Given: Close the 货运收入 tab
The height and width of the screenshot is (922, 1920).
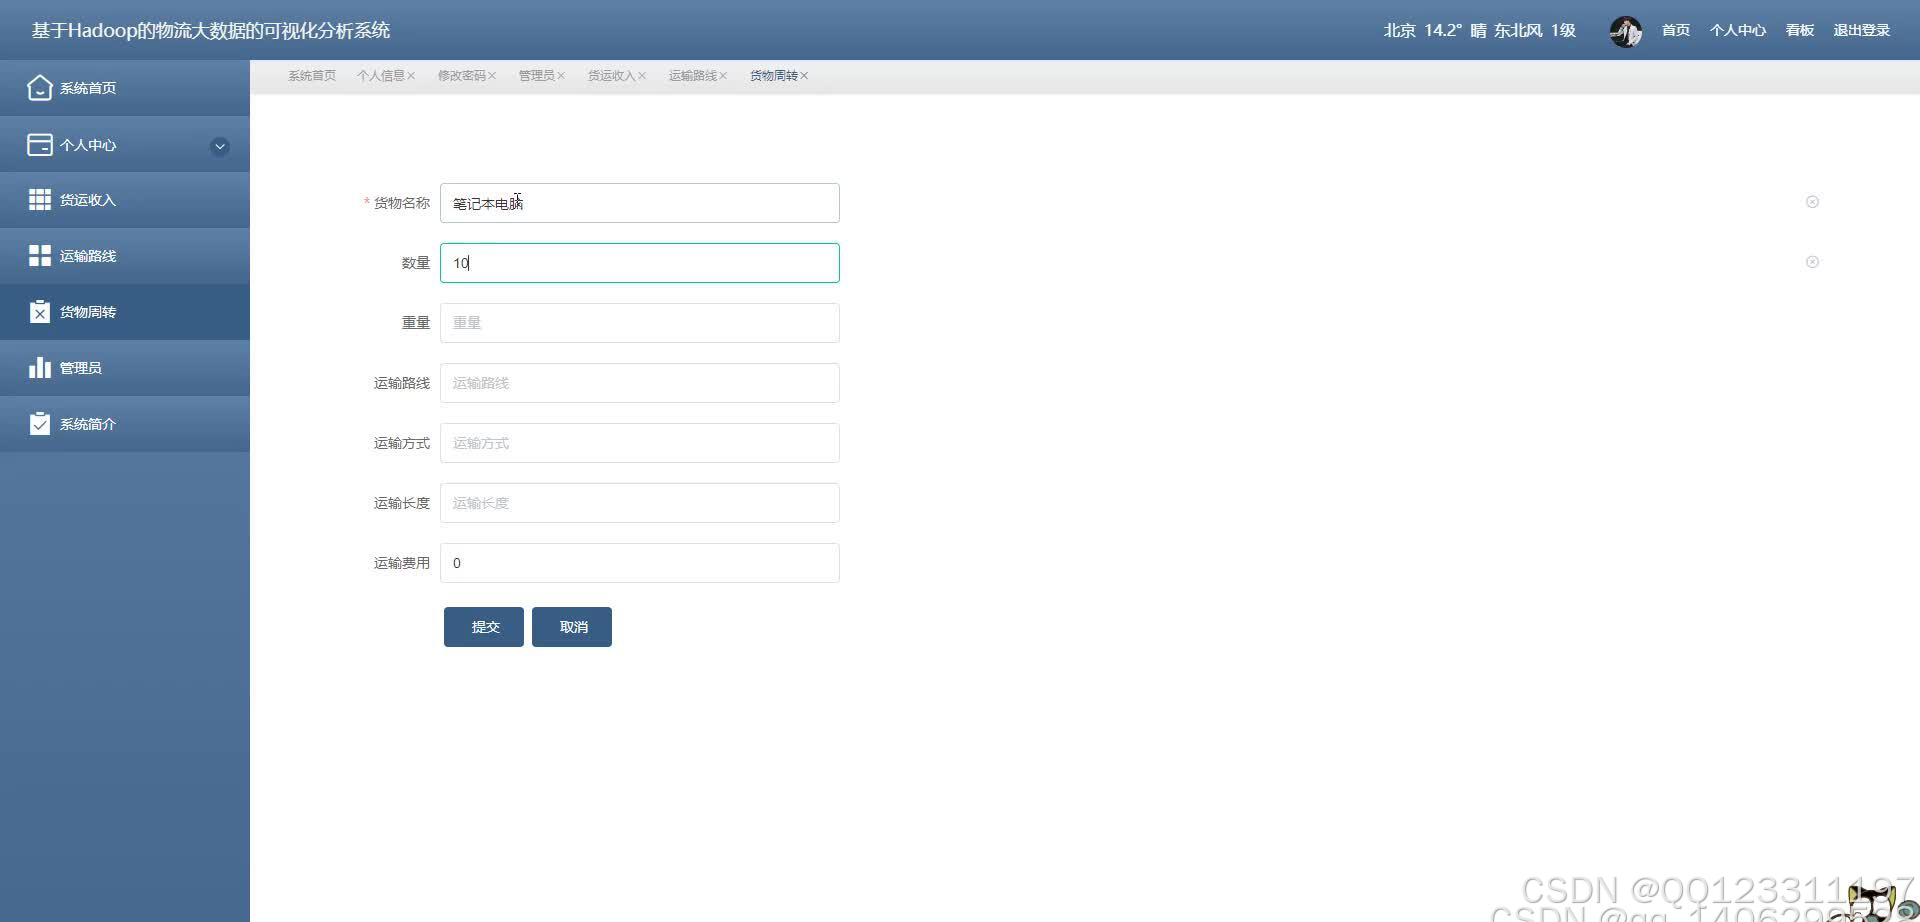Looking at the screenshot, I should point(642,76).
